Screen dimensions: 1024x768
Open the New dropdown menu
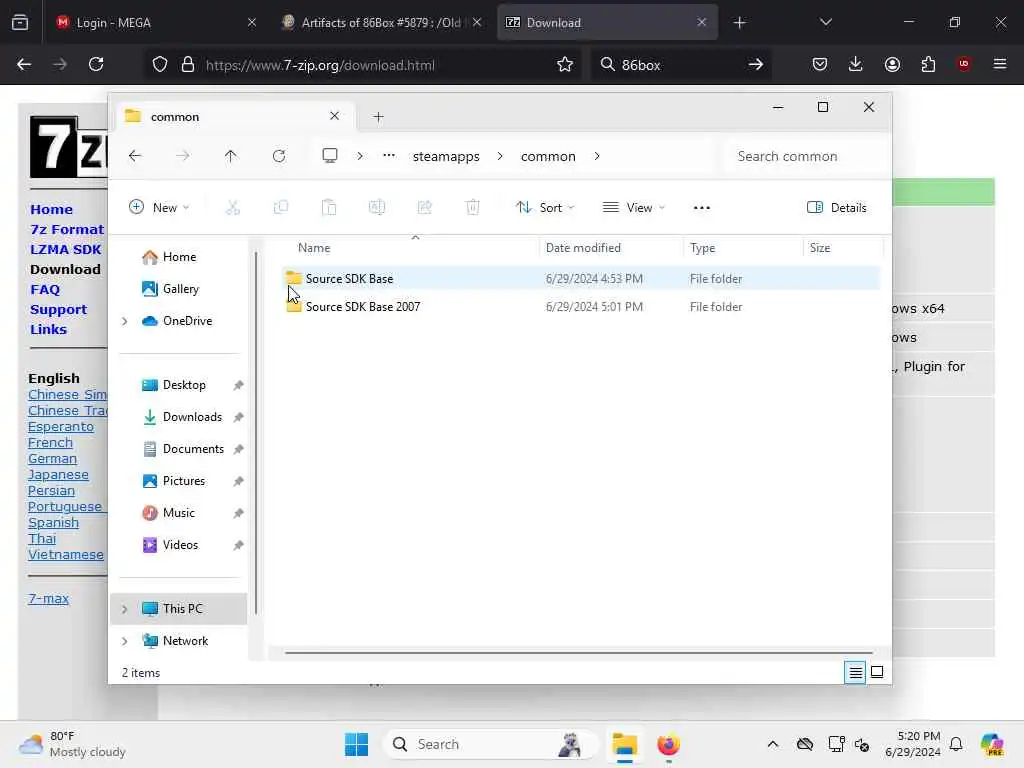(159, 208)
